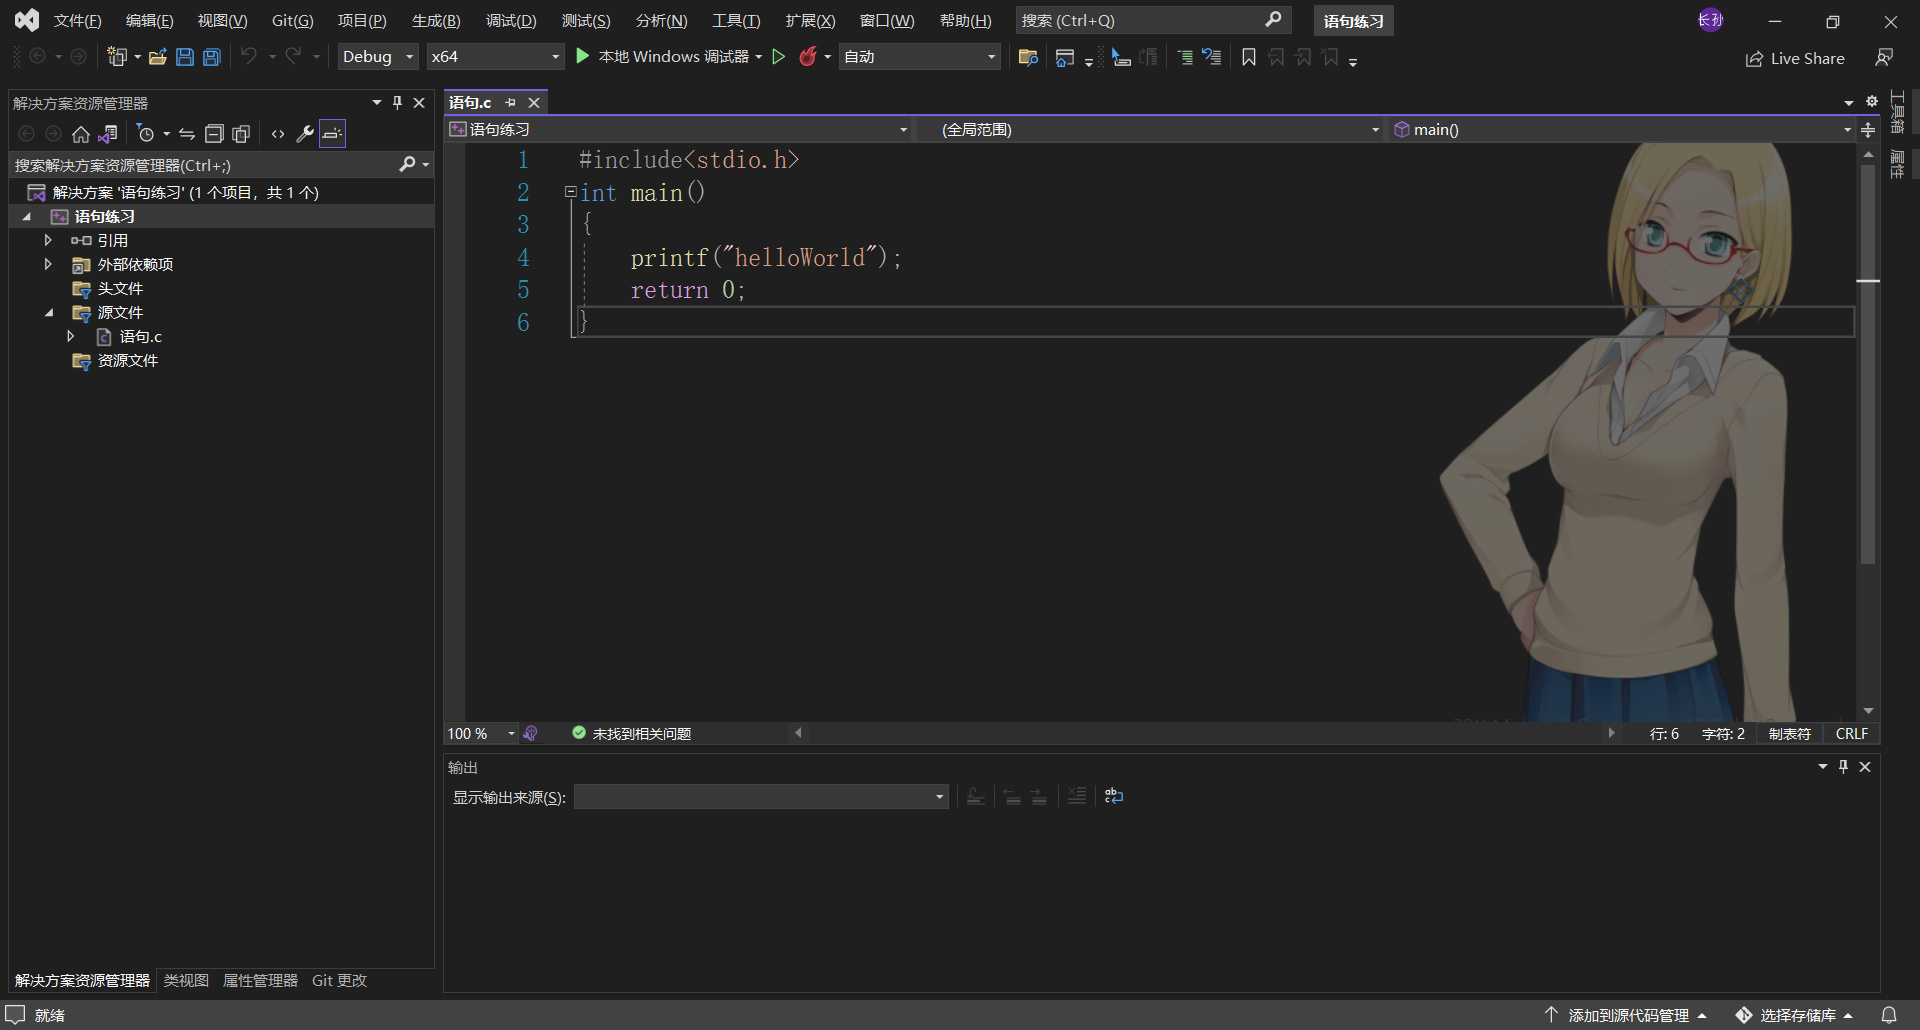Pin the Solution Explorer panel

[x=397, y=101]
